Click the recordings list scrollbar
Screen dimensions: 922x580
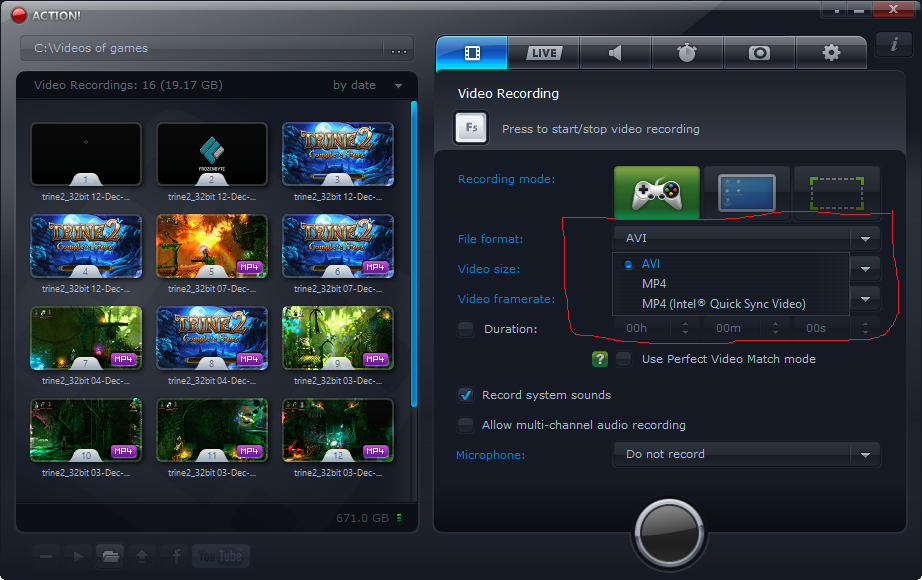tap(414, 254)
